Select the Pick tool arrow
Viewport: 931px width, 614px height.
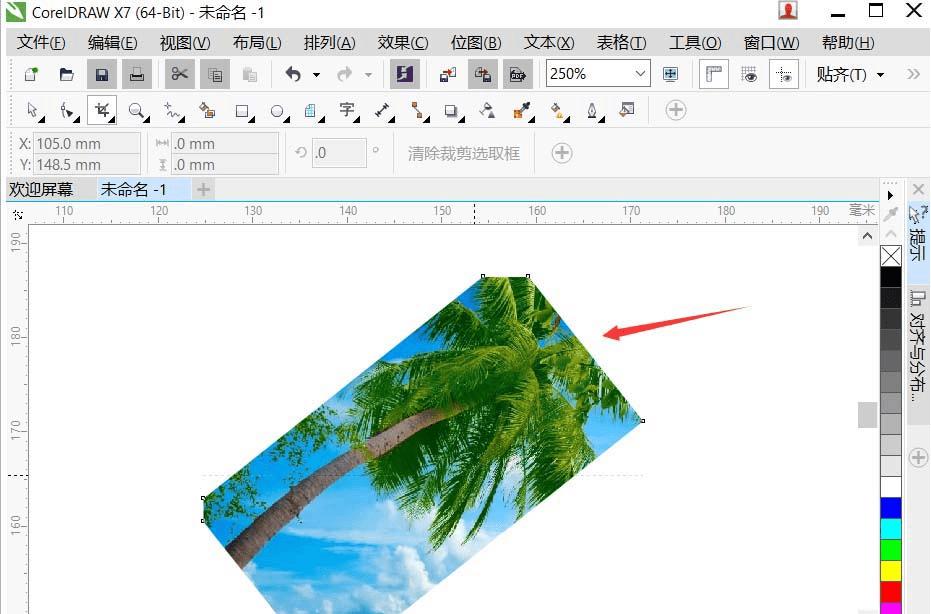point(33,110)
